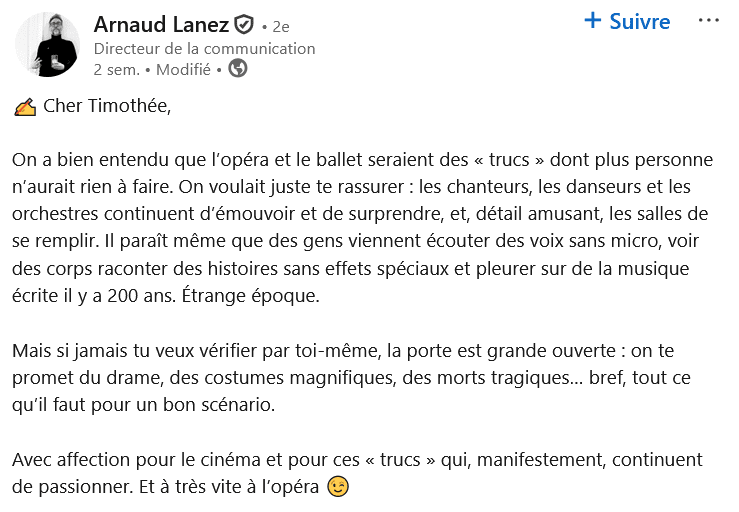Screen dimensions: 739x512
Task: Open Arnaud Lanez's profile photo
Action: point(47,46)
